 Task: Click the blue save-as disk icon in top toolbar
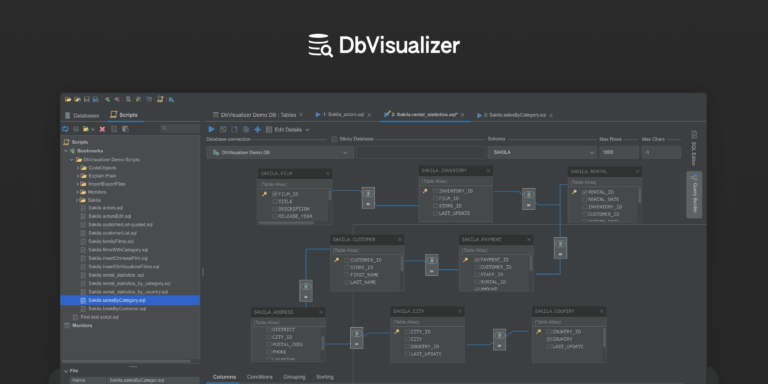pyautogui.click(x=96, y=99)
